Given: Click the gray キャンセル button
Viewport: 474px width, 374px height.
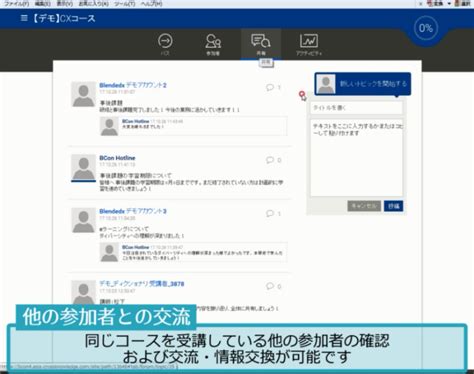Looking at the screenshot, I should [364, 206].
